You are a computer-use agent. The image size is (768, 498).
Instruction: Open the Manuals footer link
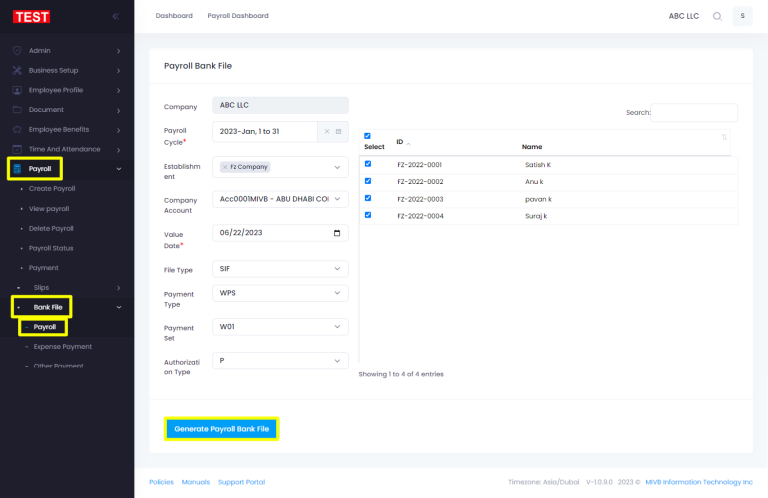pos(195,482)
